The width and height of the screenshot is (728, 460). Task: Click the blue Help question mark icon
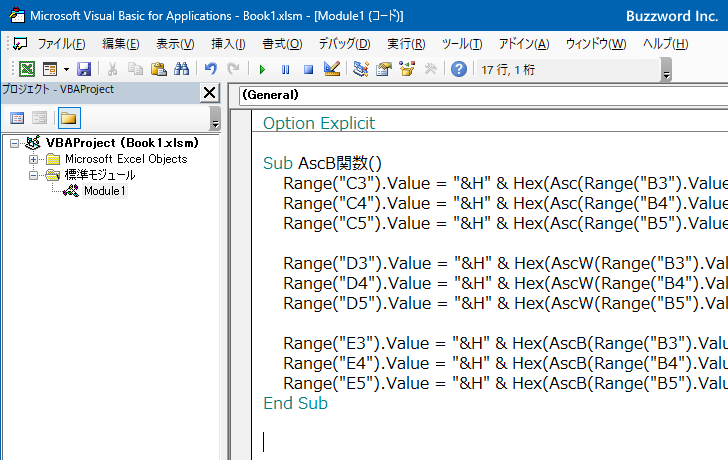[458, 69]
